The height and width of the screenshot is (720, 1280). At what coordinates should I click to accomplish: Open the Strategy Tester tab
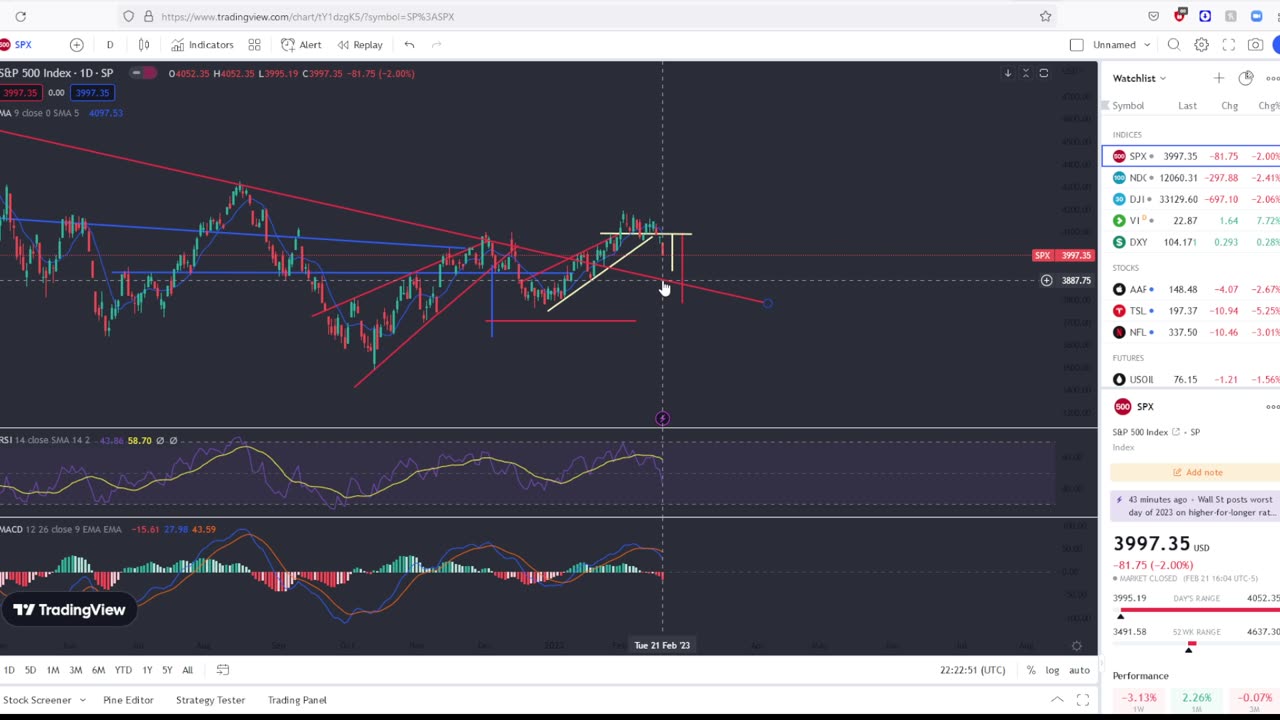pyautogui.click(x=210, y=700)
